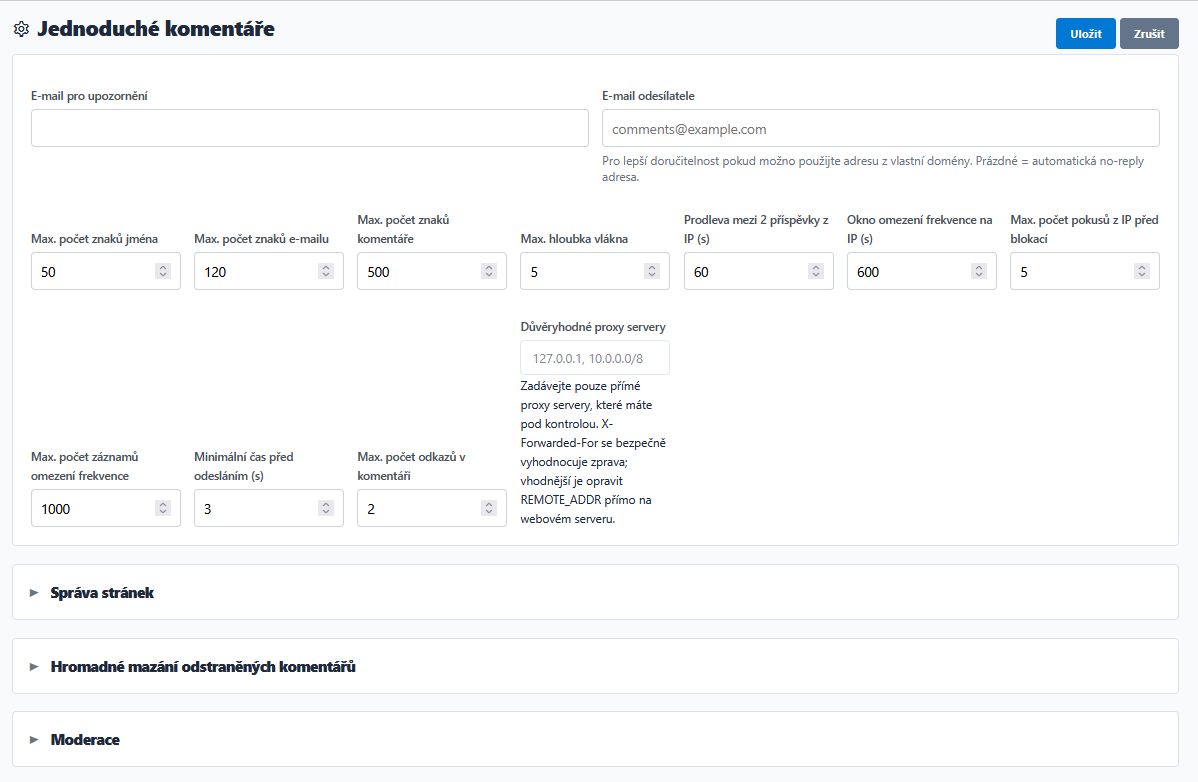Click stepper arrows of Max. hloubka vlákna

[x=652, y=271]
